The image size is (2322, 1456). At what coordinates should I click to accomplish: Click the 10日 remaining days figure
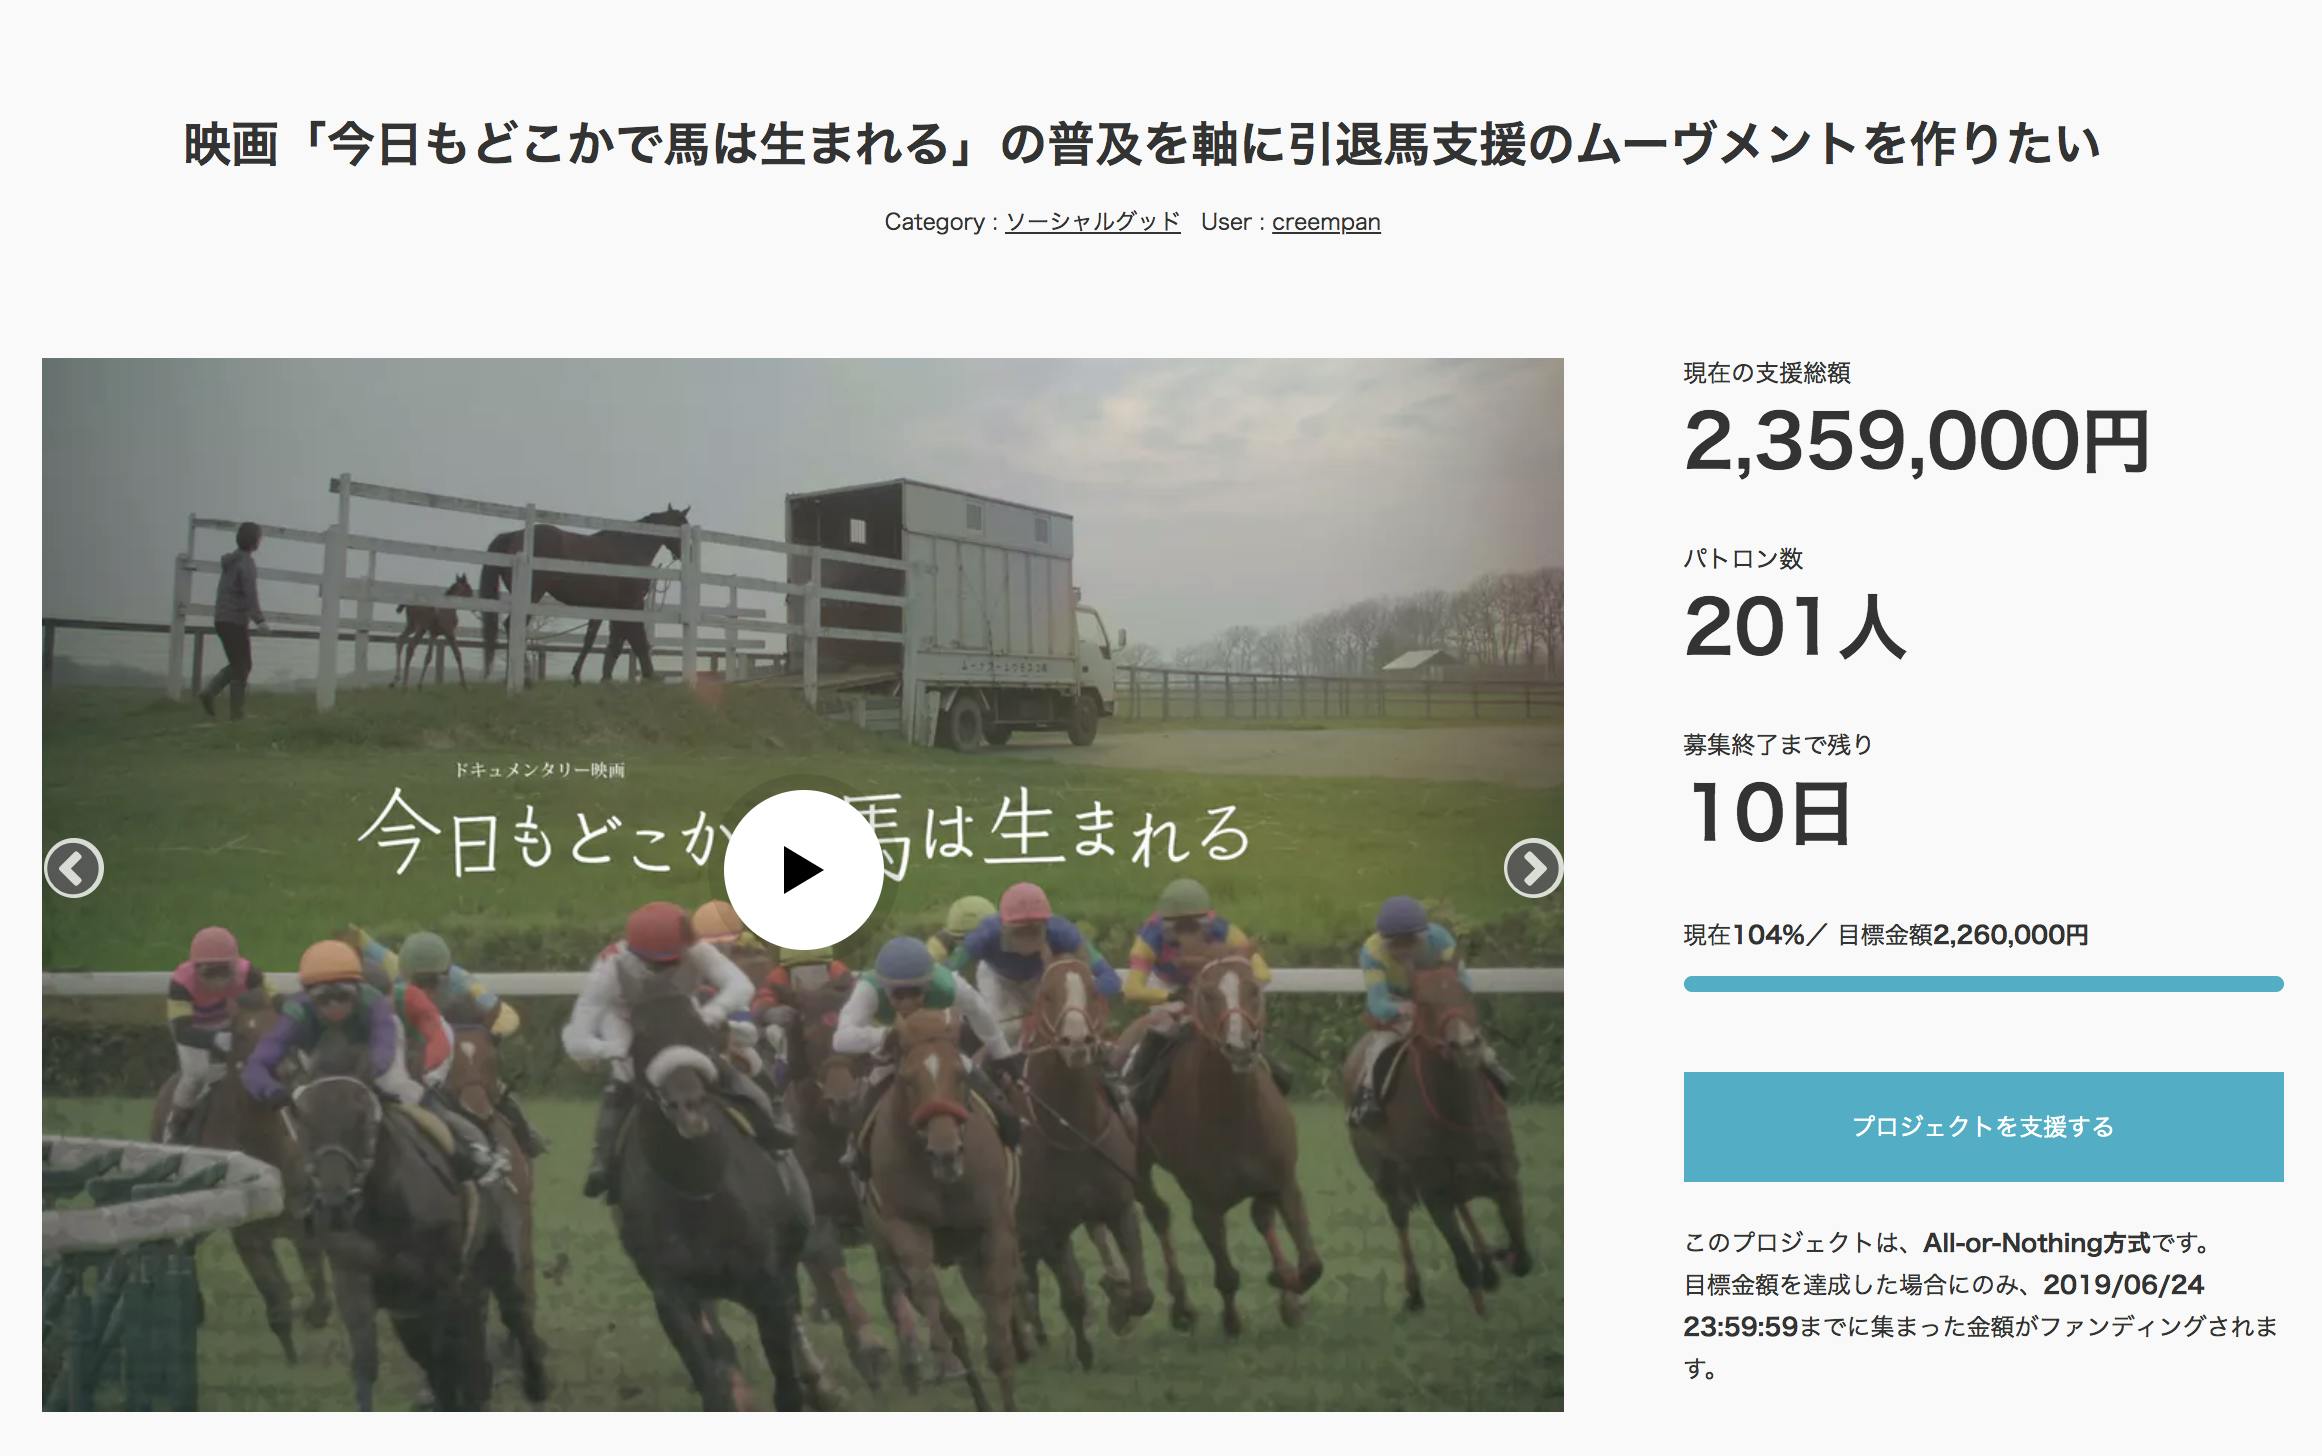click(x=1768, y=812)
